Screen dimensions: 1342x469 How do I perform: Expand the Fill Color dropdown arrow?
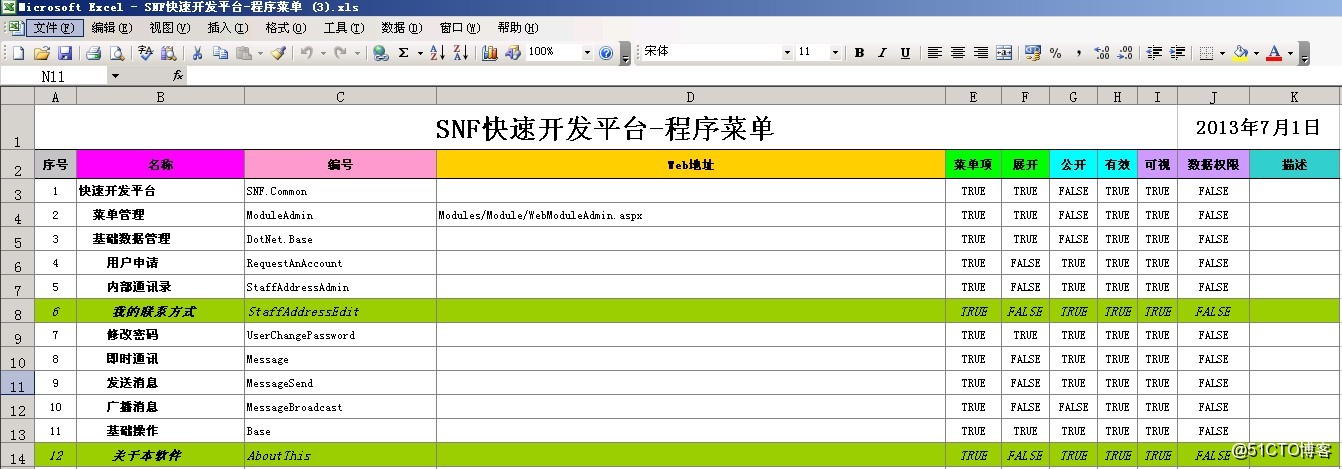click(1257, 53)
